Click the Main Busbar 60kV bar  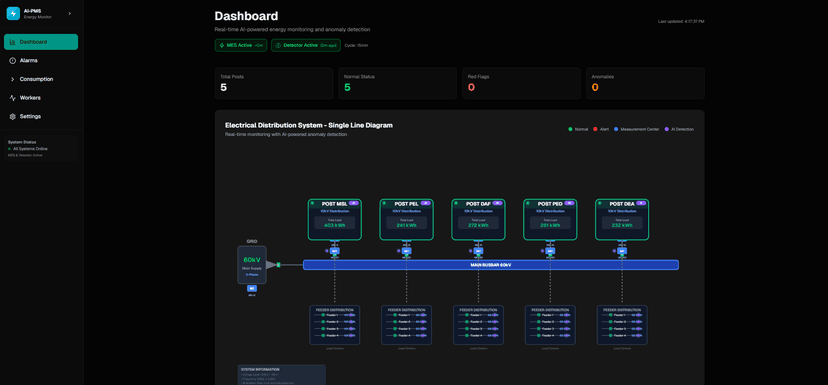(x=491, y=265)
